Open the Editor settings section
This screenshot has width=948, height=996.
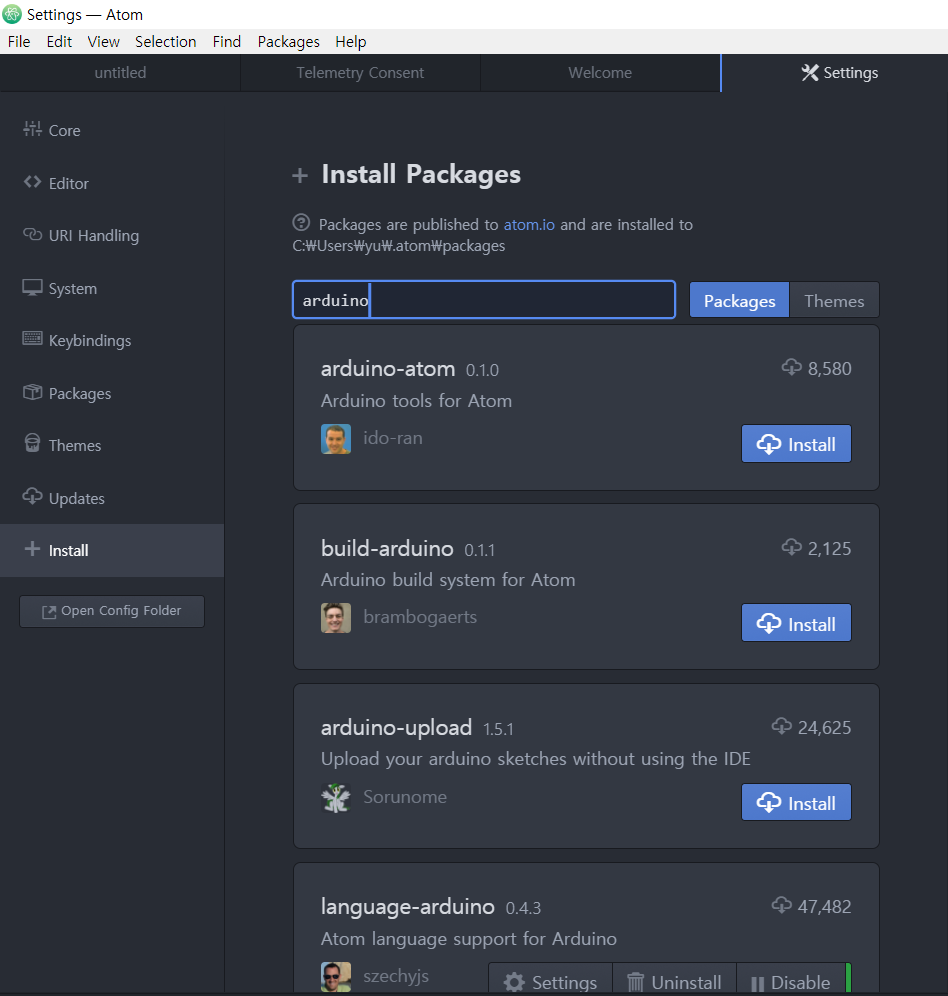[112, 183]
